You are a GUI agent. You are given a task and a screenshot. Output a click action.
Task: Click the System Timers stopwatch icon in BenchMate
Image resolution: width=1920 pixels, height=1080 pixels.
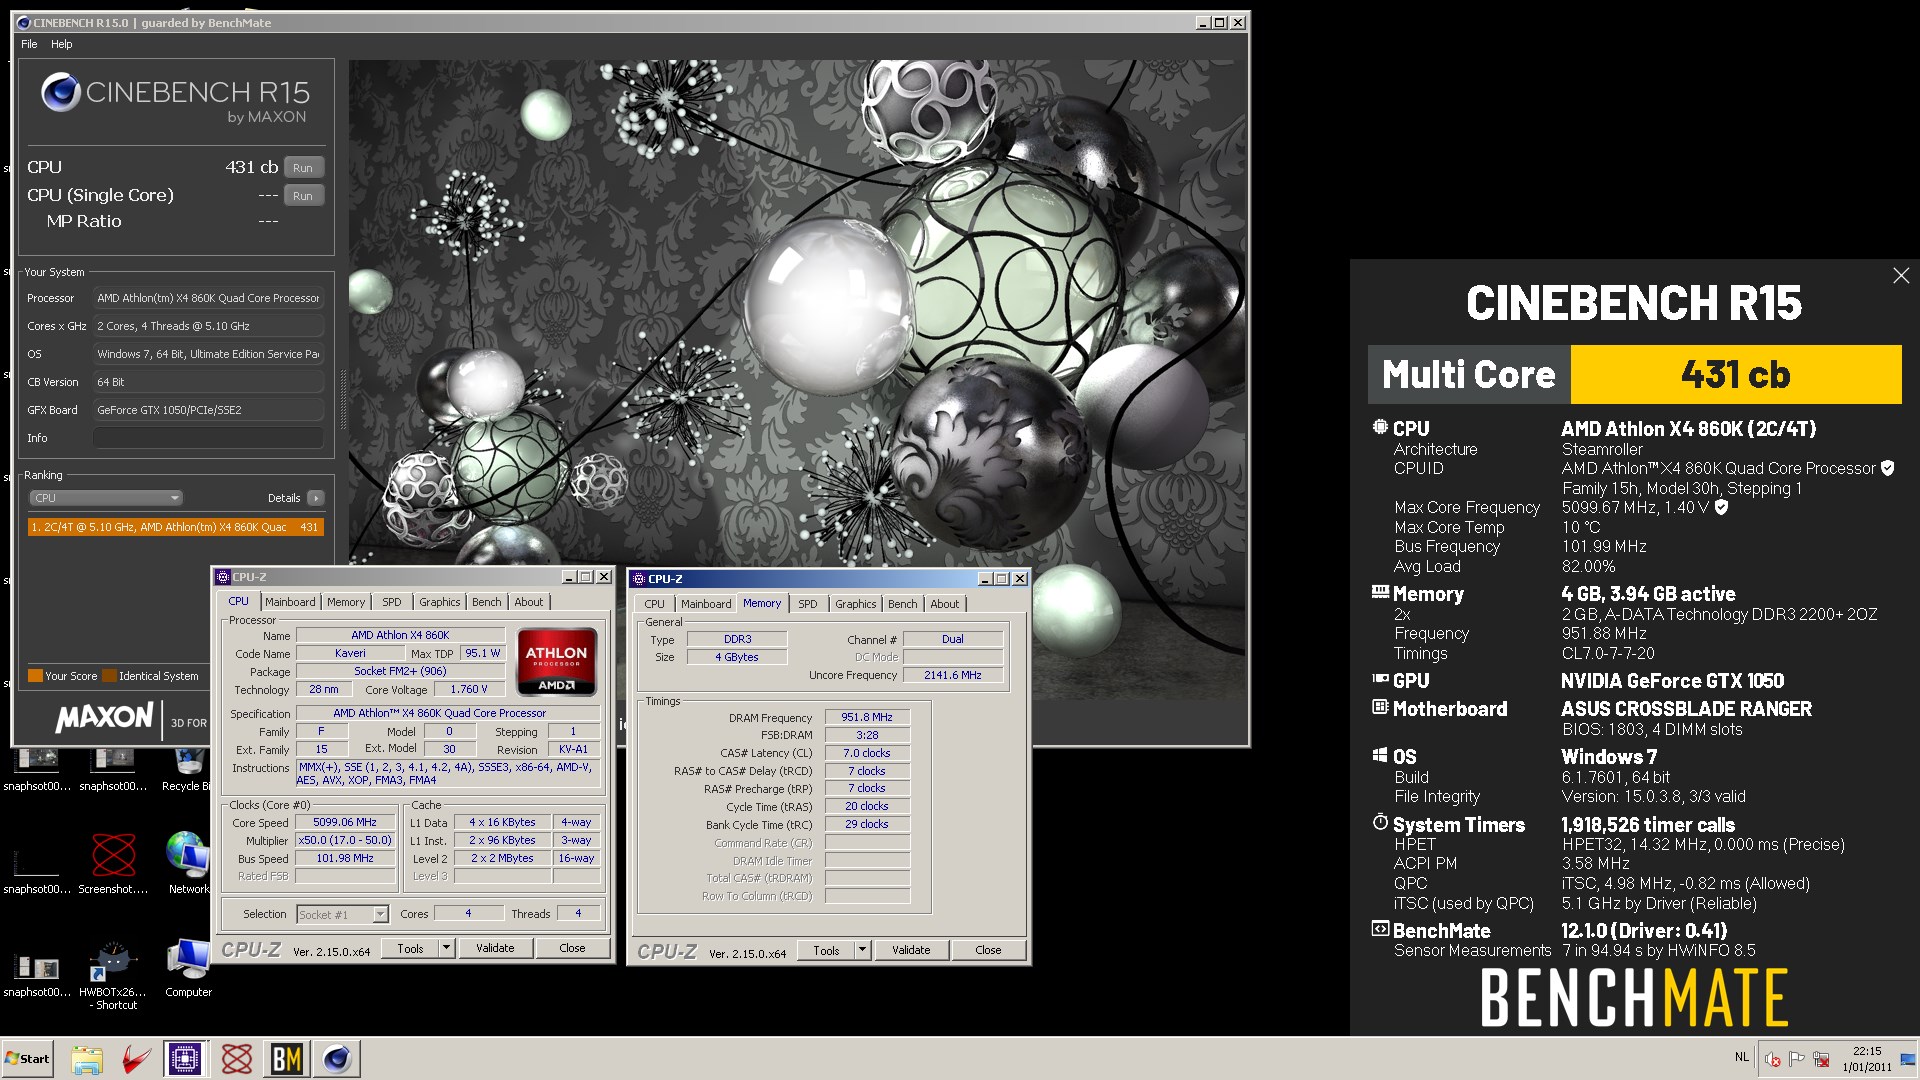[1380, 822]
